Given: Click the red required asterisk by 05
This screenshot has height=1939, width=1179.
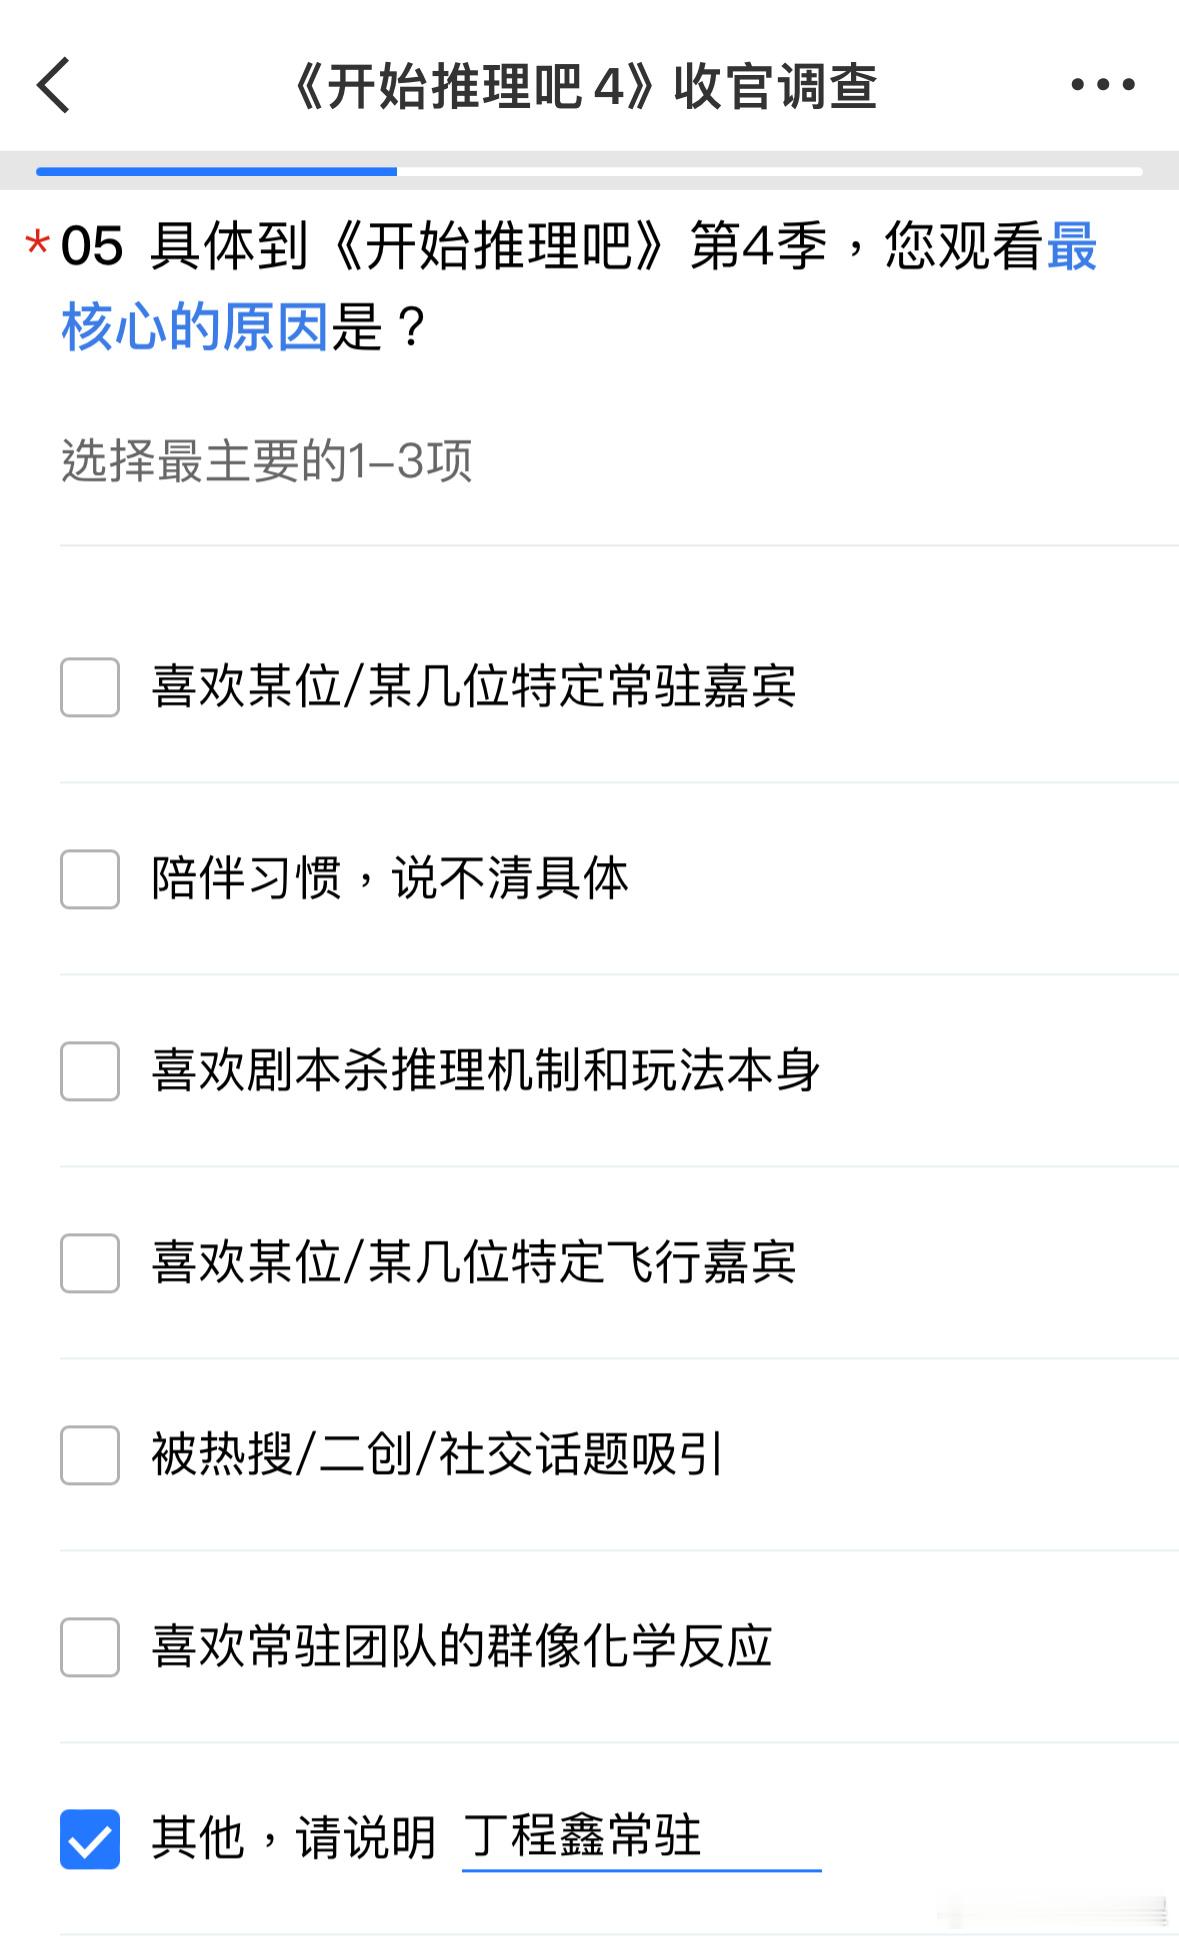Looking at the screenshot, I should pos(38,242).
